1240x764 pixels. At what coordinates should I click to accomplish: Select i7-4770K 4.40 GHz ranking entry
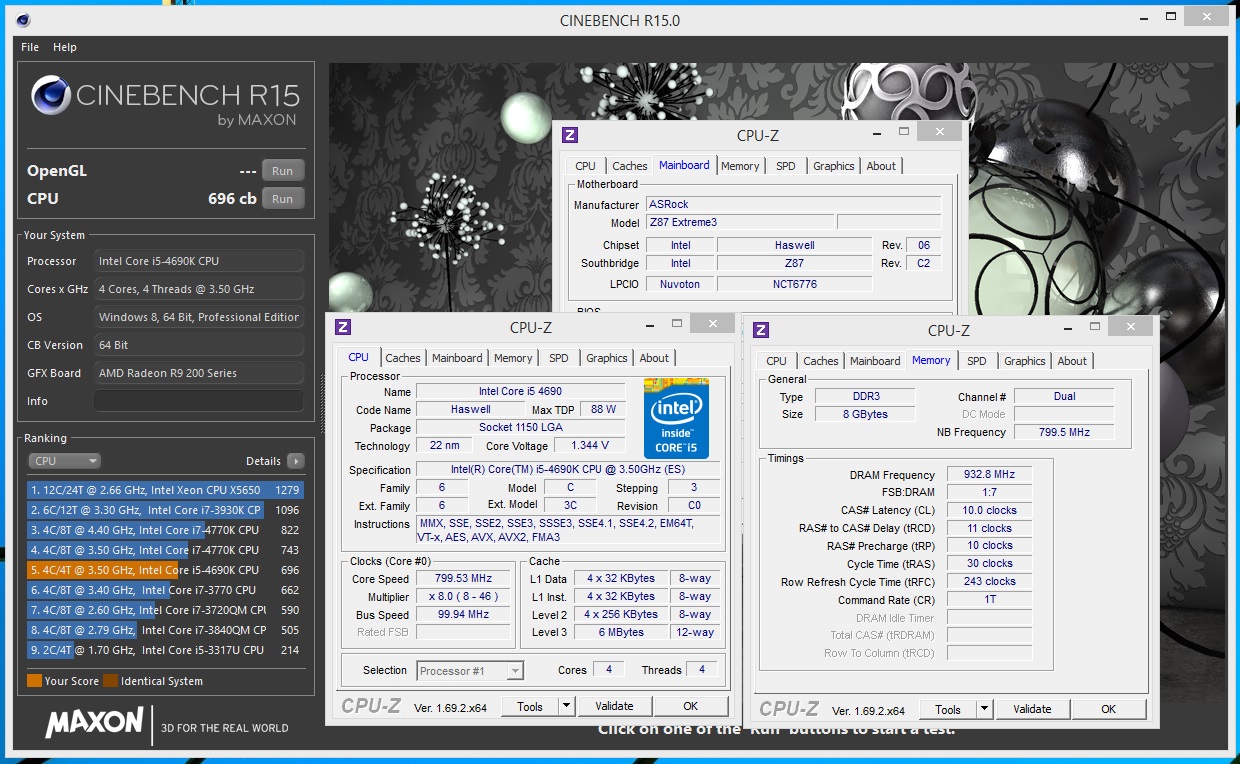pos(165,530)
